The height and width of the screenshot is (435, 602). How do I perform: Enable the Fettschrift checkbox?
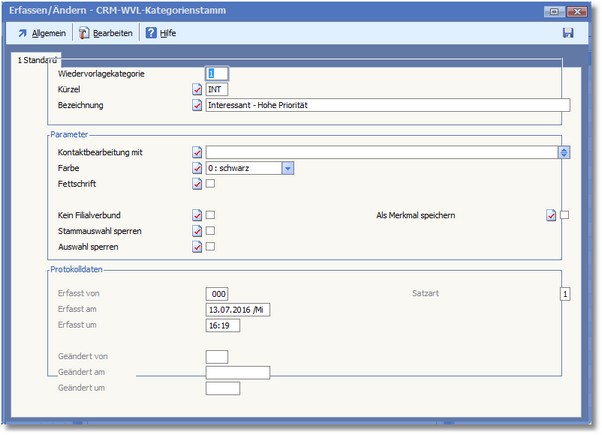[211, 184]
